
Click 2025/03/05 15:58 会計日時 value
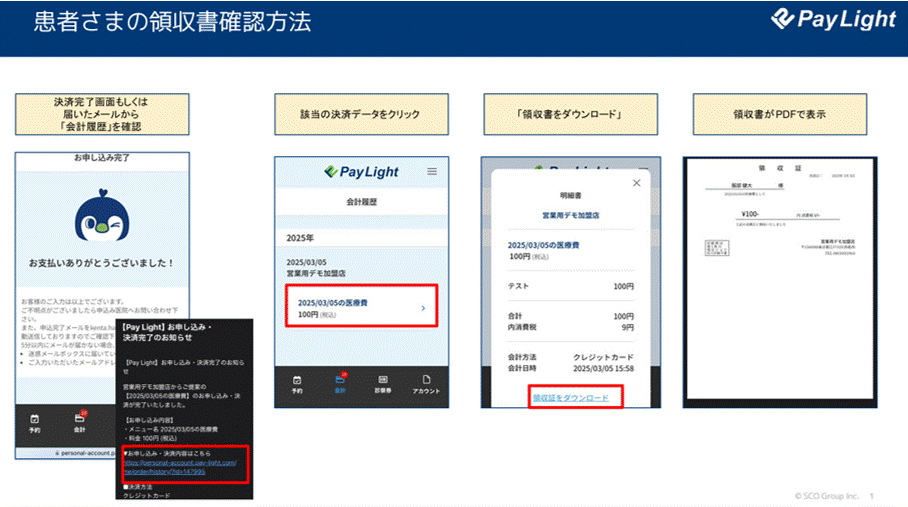[x=603, y=368]
